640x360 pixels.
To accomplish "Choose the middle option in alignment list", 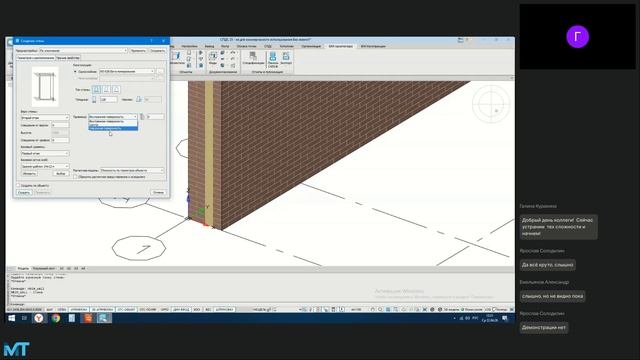I will click(x=113, y=125).
